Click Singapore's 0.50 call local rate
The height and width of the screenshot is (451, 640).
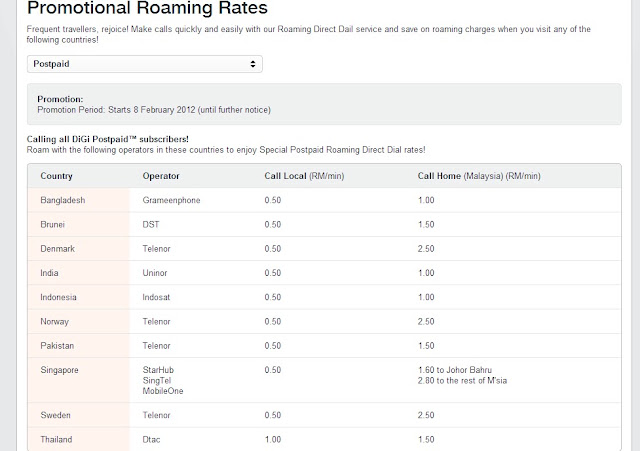(x=273, y=370)
